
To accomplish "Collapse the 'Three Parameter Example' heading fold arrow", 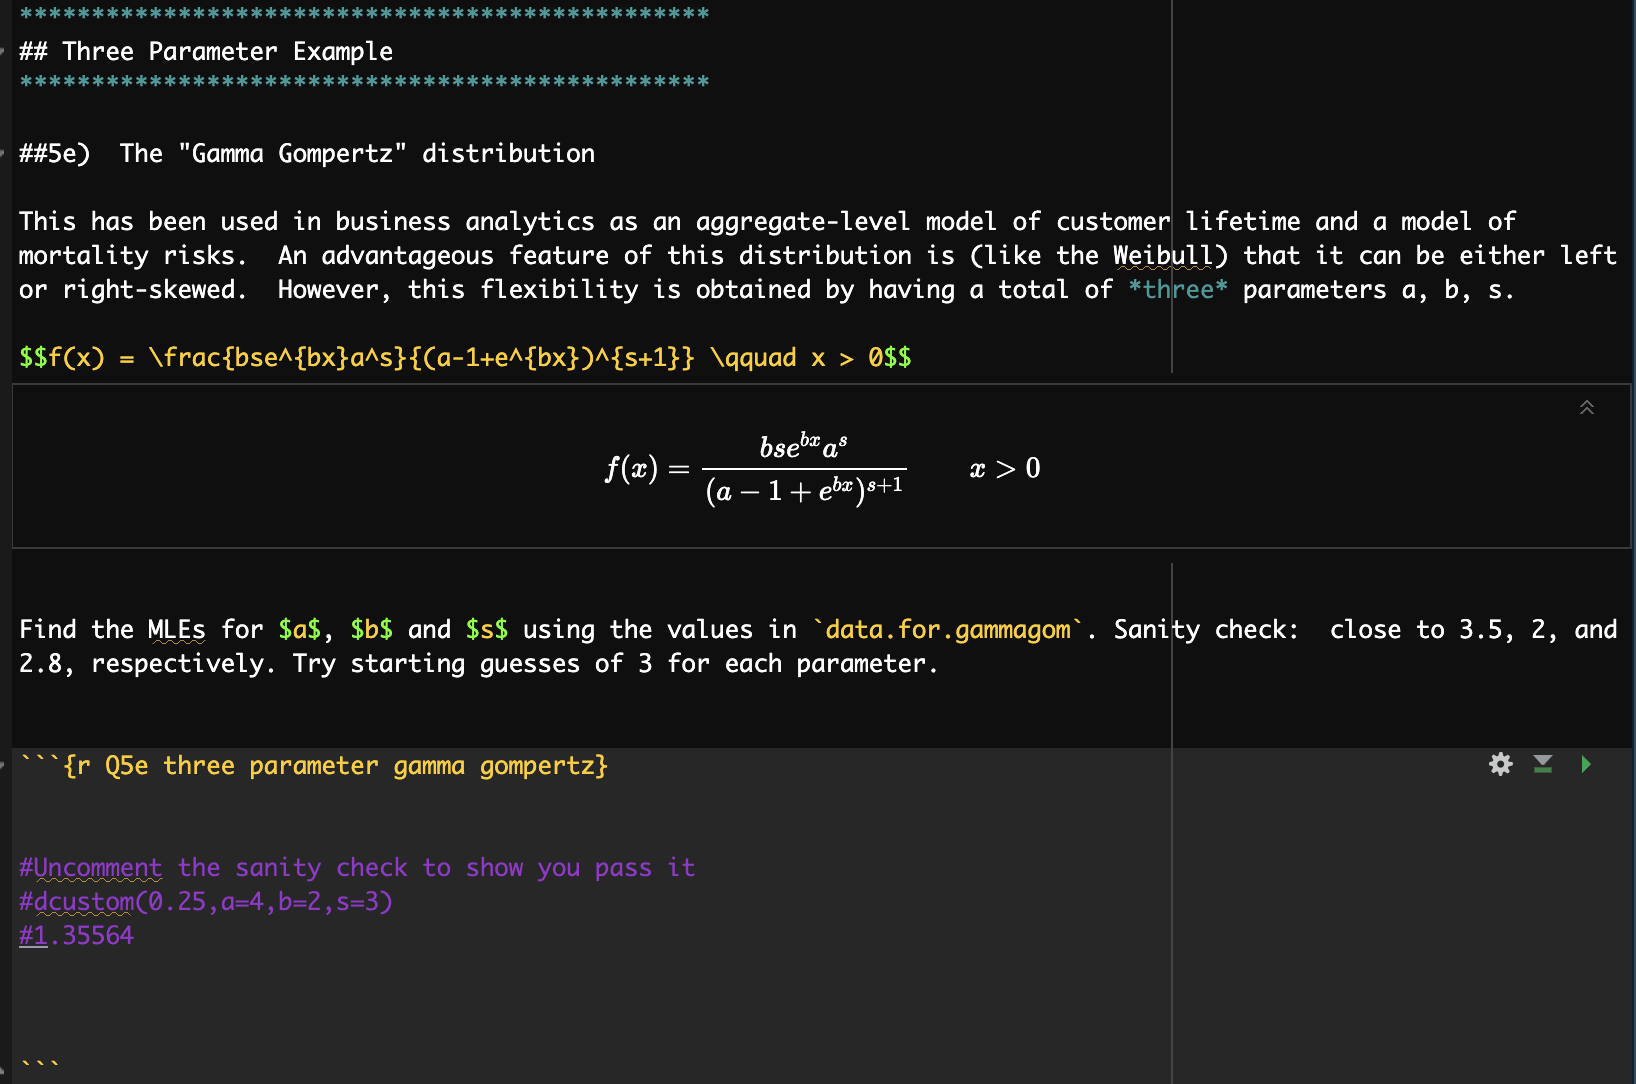I will [x=4, y=51].
